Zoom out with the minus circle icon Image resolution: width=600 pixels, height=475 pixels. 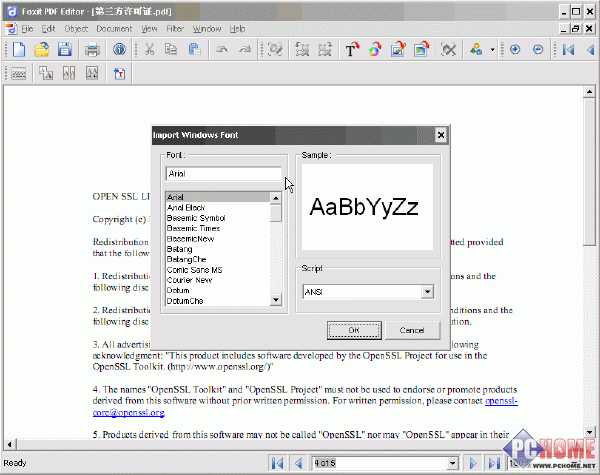click(x=538, y=50)
